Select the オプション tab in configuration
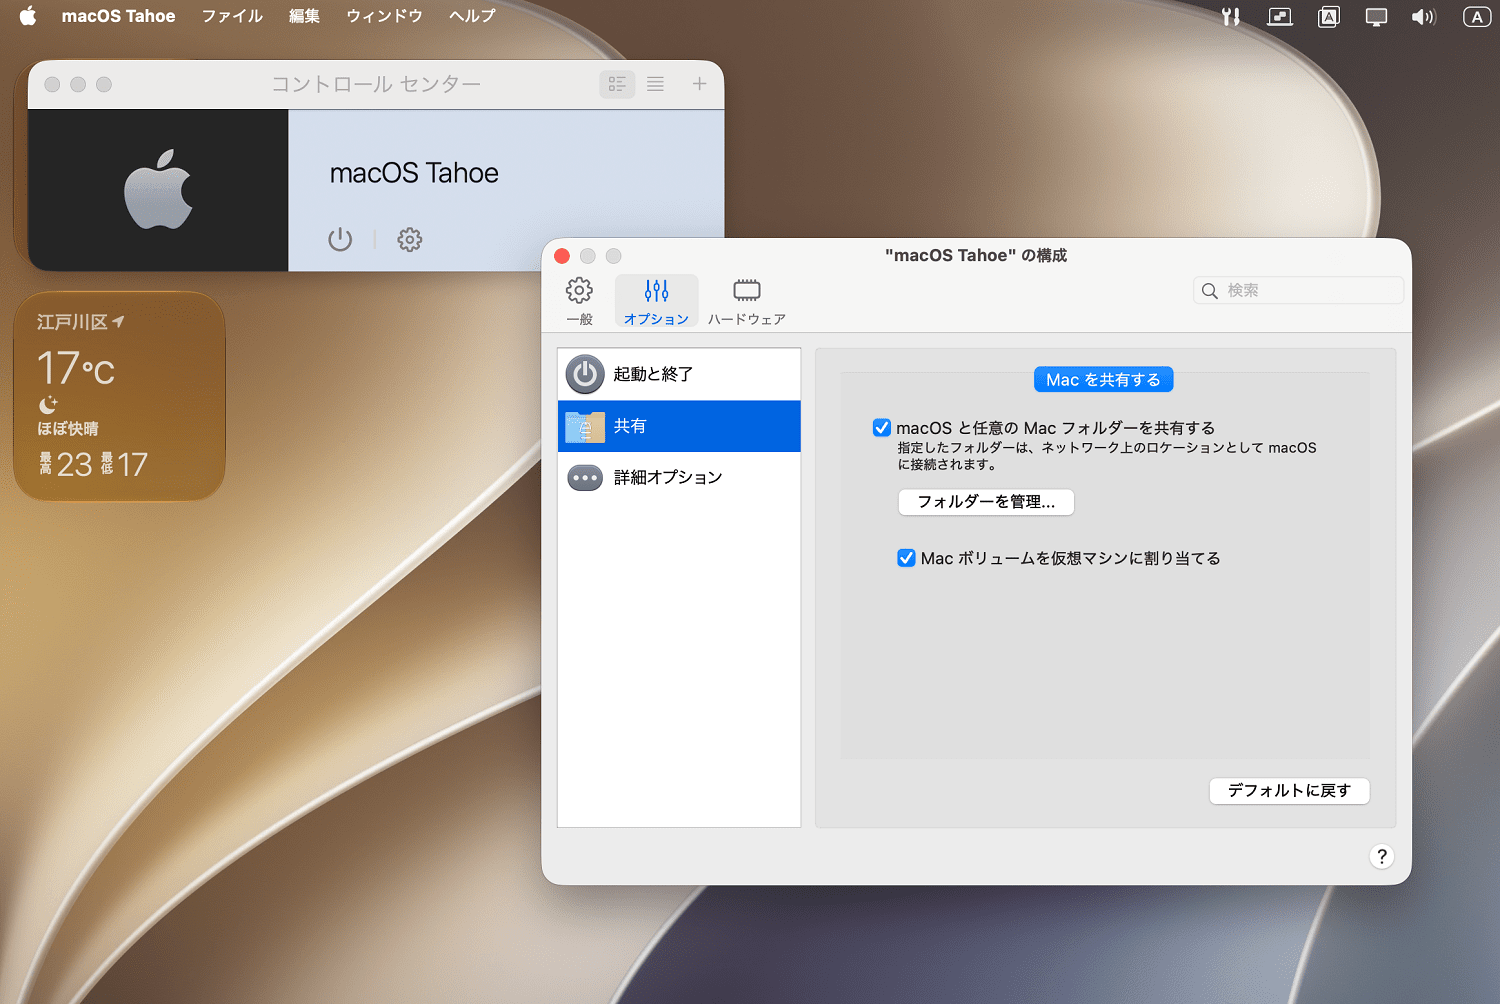 (656, 301)
